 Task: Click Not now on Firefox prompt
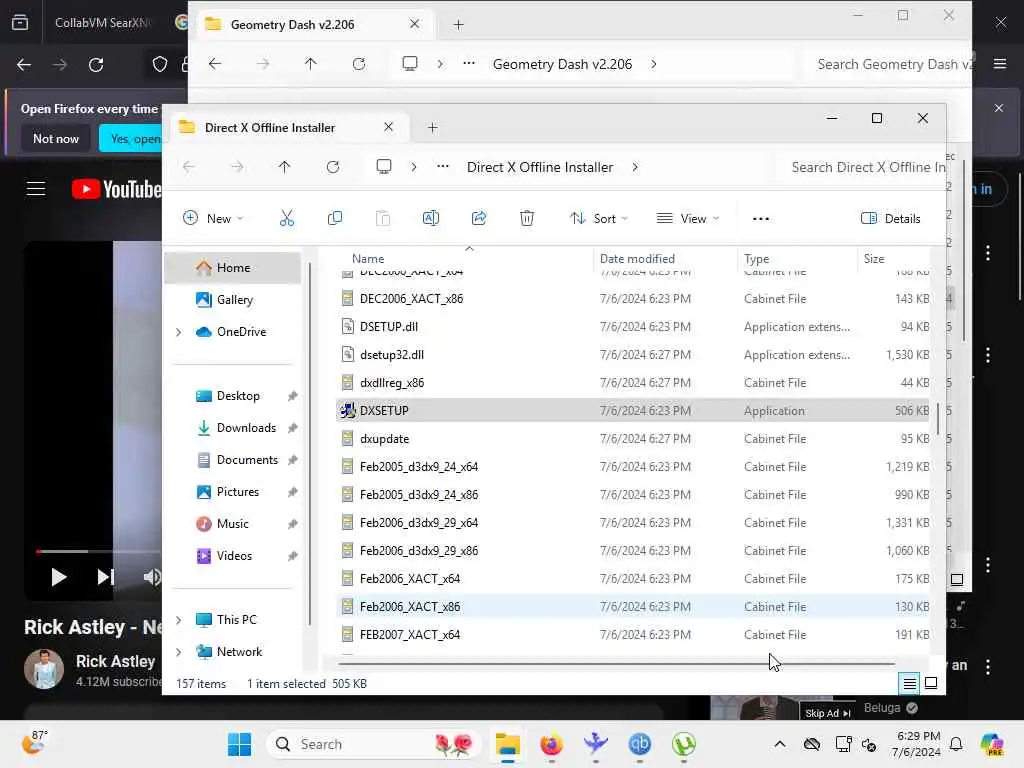coord(56,138)
